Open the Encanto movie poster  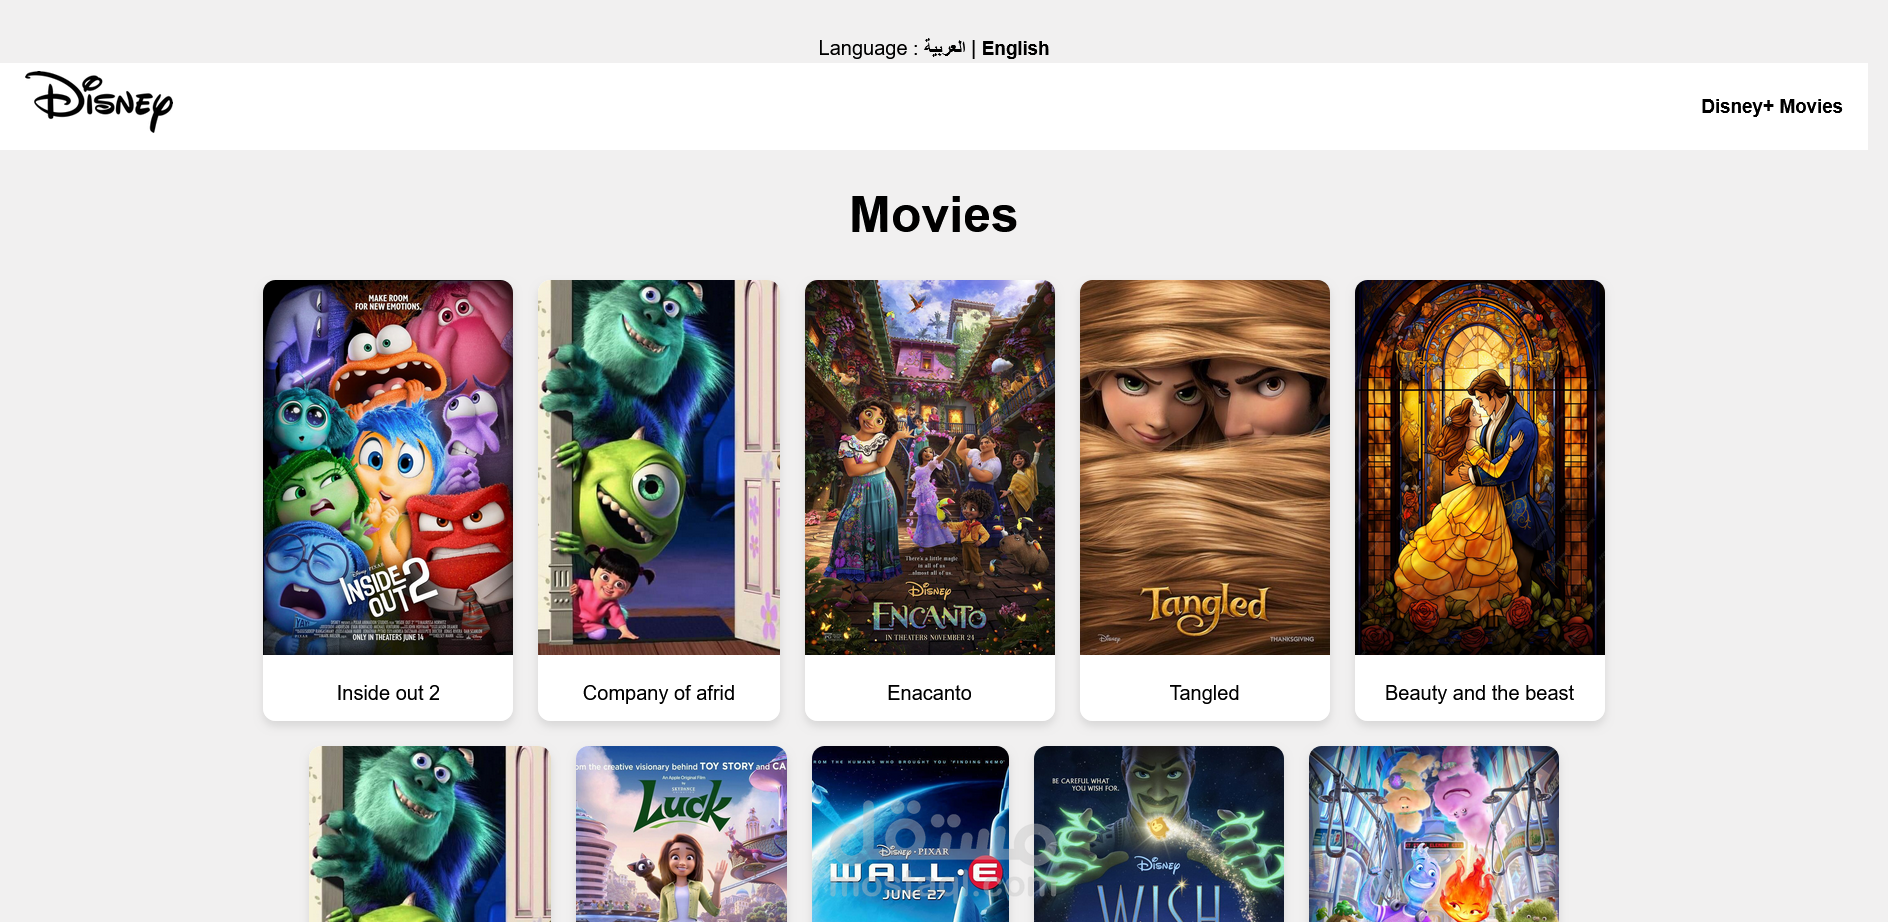(x=930, y=467)
